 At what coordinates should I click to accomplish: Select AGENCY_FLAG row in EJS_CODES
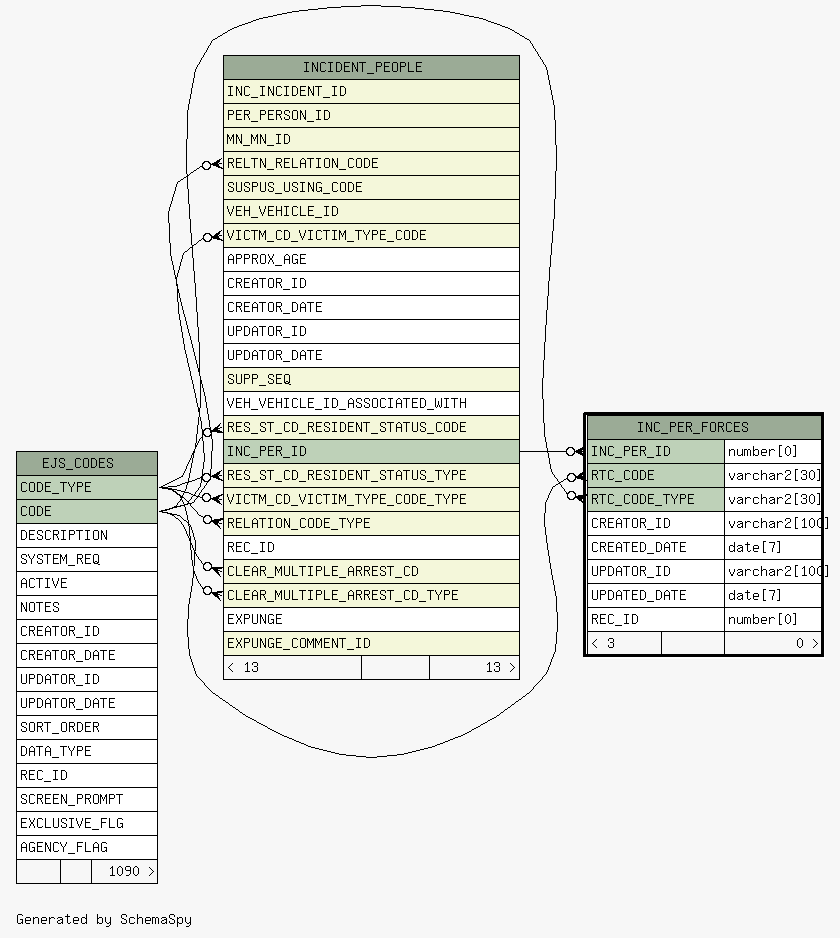pos(87,848)
